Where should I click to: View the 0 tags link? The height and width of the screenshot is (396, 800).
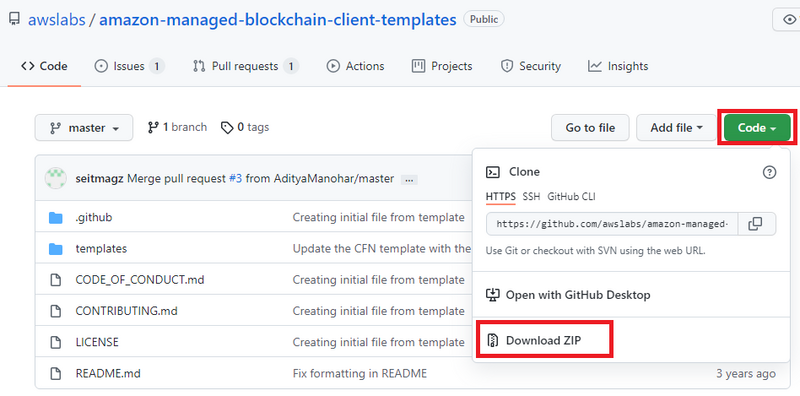(245, 127)
